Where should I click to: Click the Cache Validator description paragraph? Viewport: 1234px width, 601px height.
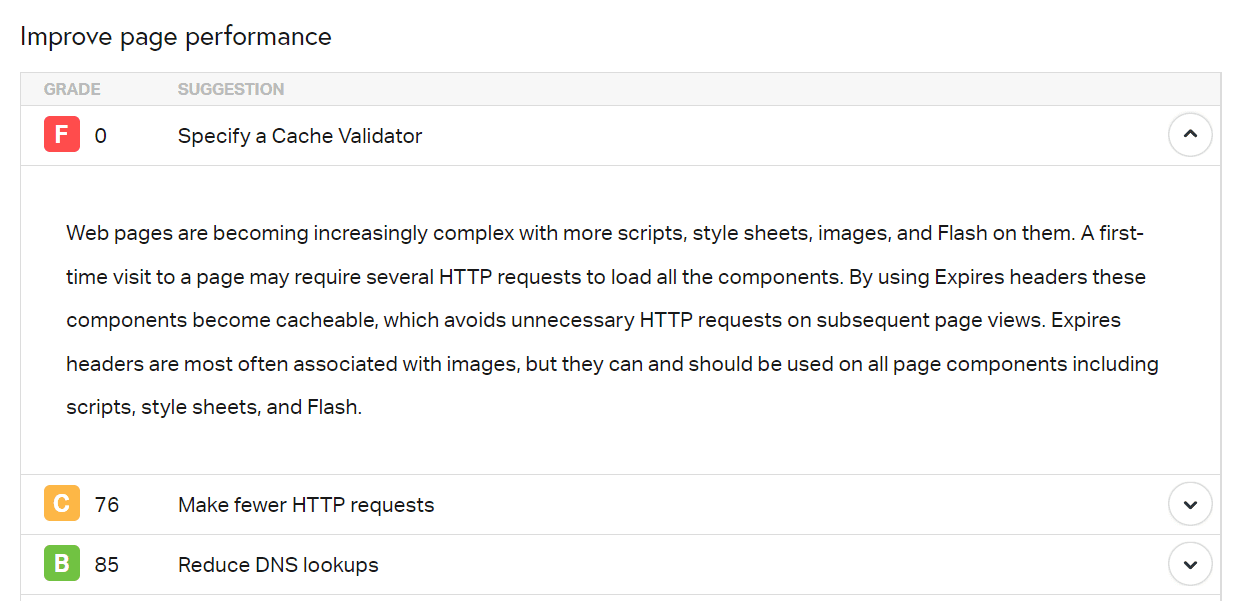[x=612, y=320]
